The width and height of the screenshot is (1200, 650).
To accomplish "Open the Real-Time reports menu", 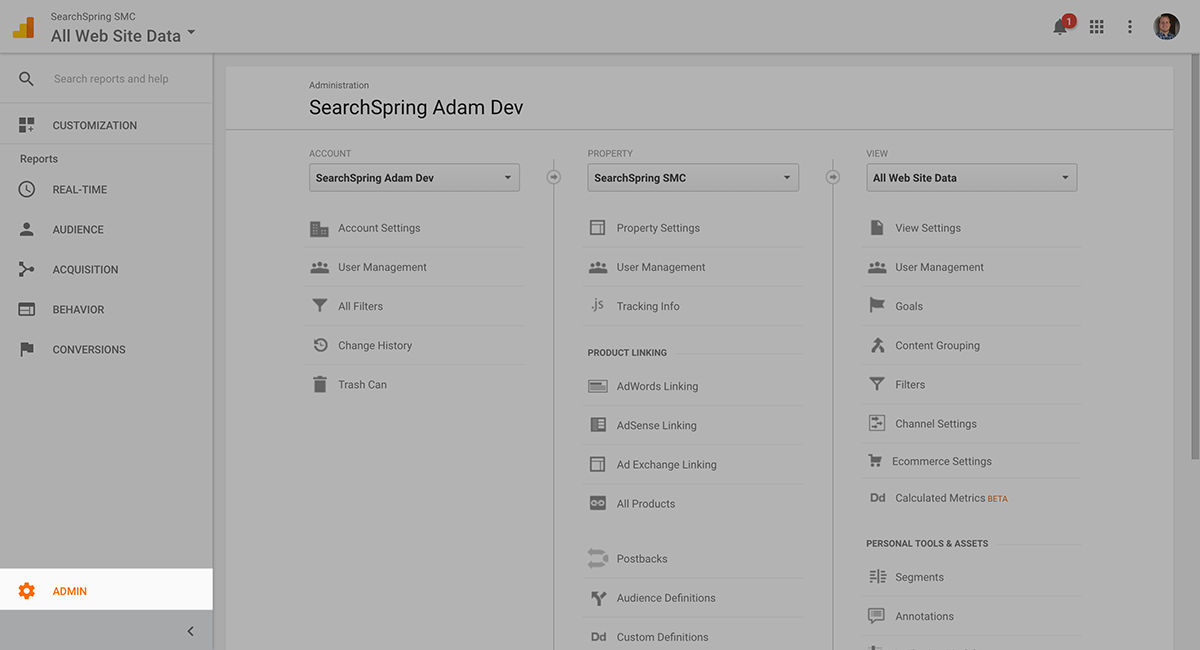I will (80, 189).
